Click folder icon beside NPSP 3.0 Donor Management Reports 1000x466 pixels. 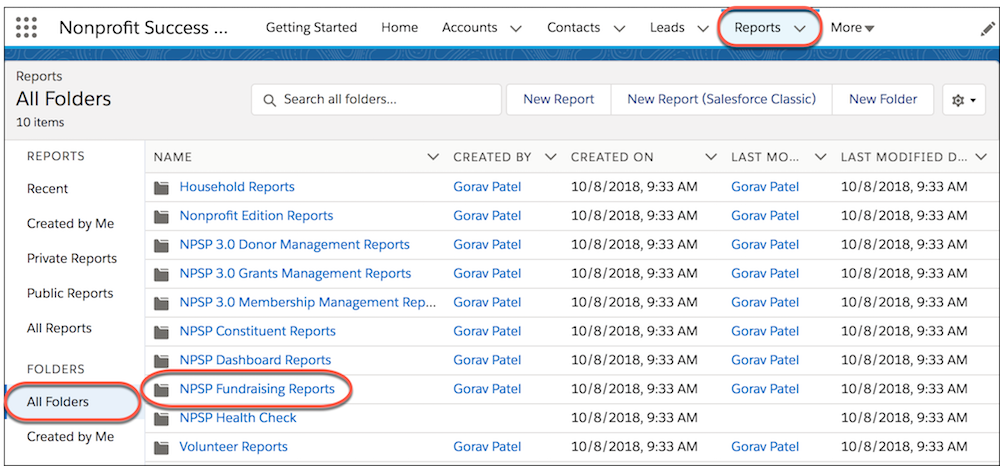162,245
